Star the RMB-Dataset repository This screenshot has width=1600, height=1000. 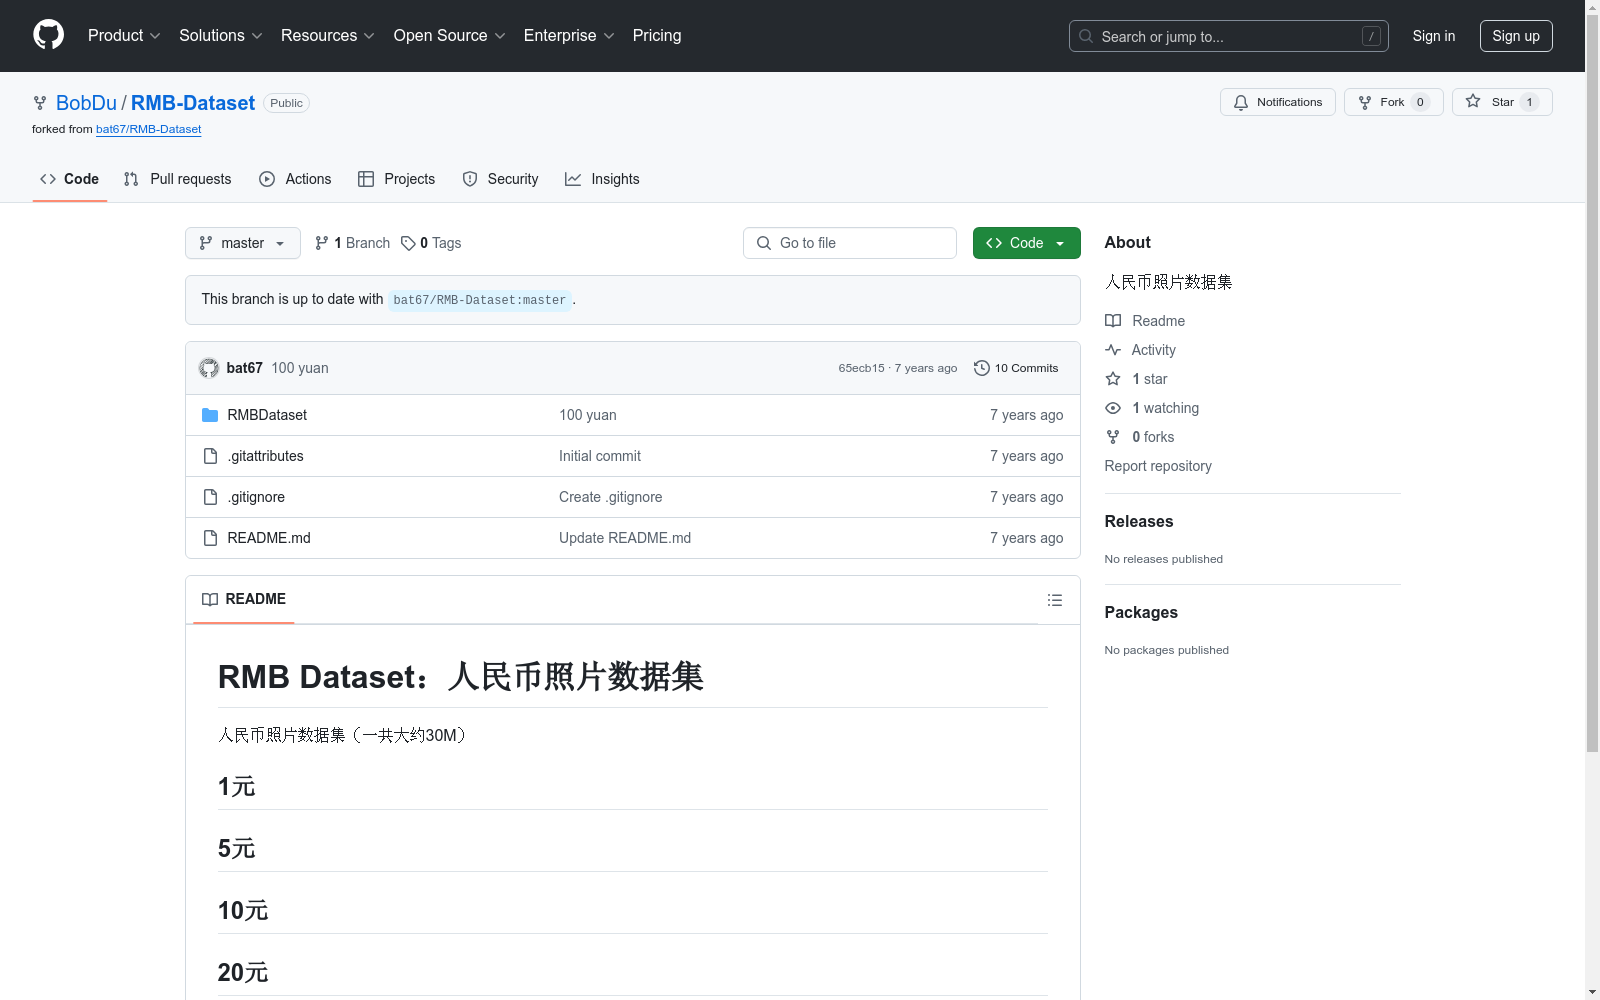point(1502,102)
